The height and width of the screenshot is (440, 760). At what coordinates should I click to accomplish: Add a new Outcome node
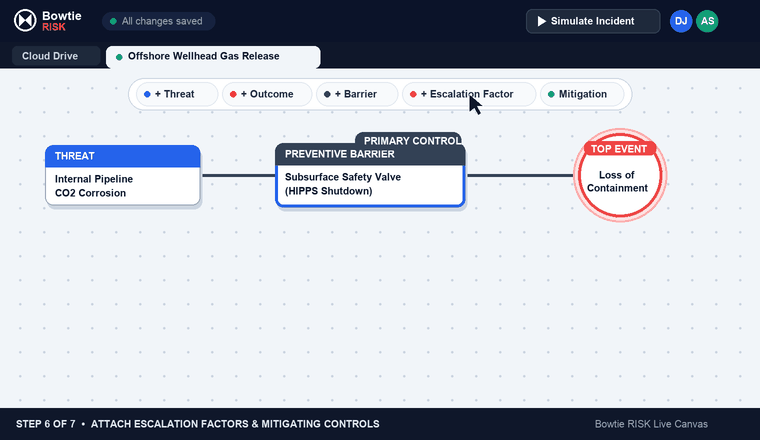267,94
